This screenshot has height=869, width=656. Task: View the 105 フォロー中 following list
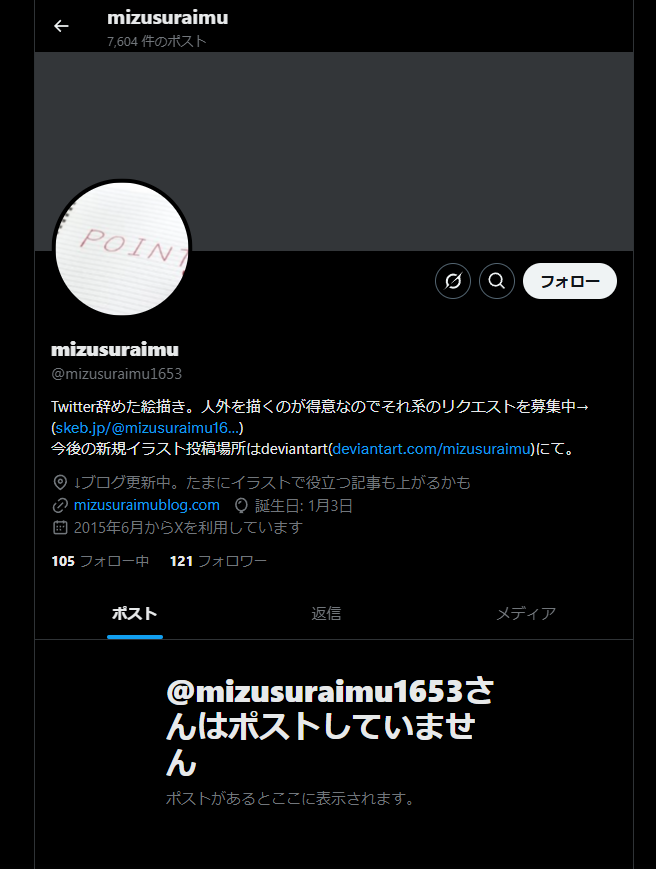100,561
